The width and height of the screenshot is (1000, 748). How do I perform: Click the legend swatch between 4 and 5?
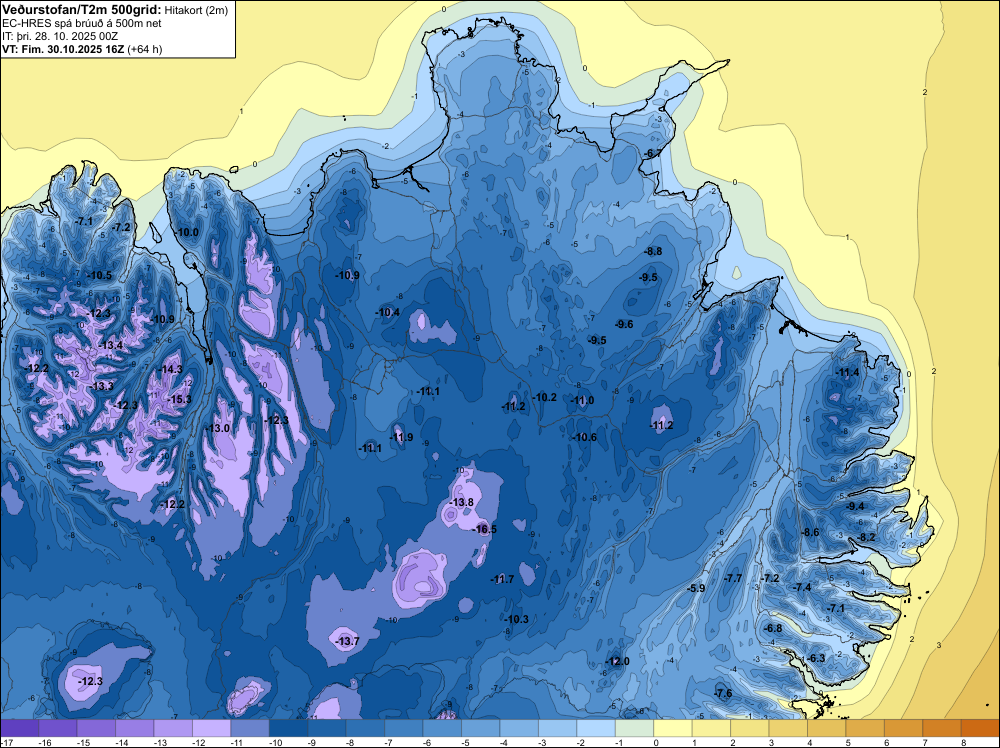click(x=827, y=728)
